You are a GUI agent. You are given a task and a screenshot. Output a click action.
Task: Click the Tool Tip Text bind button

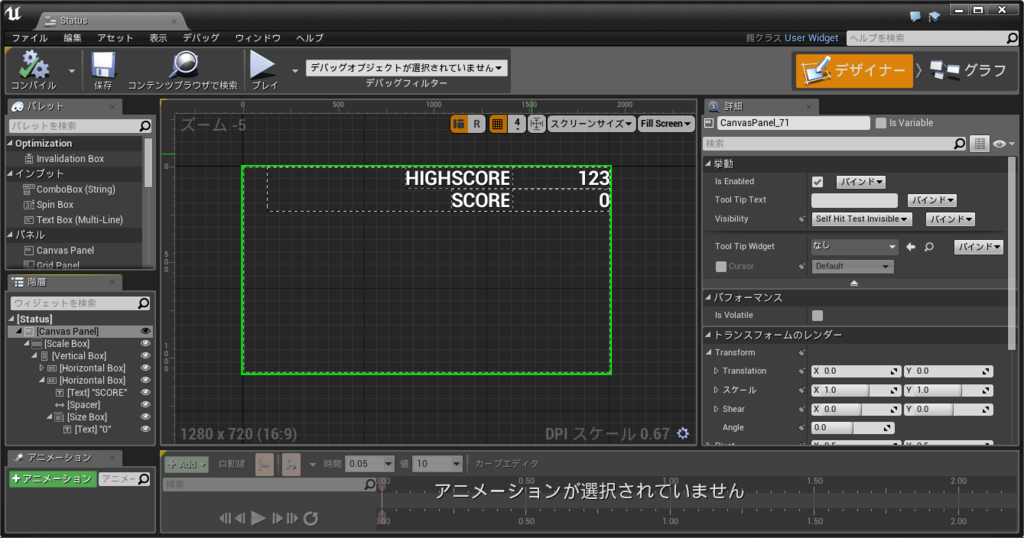(932, 200)
